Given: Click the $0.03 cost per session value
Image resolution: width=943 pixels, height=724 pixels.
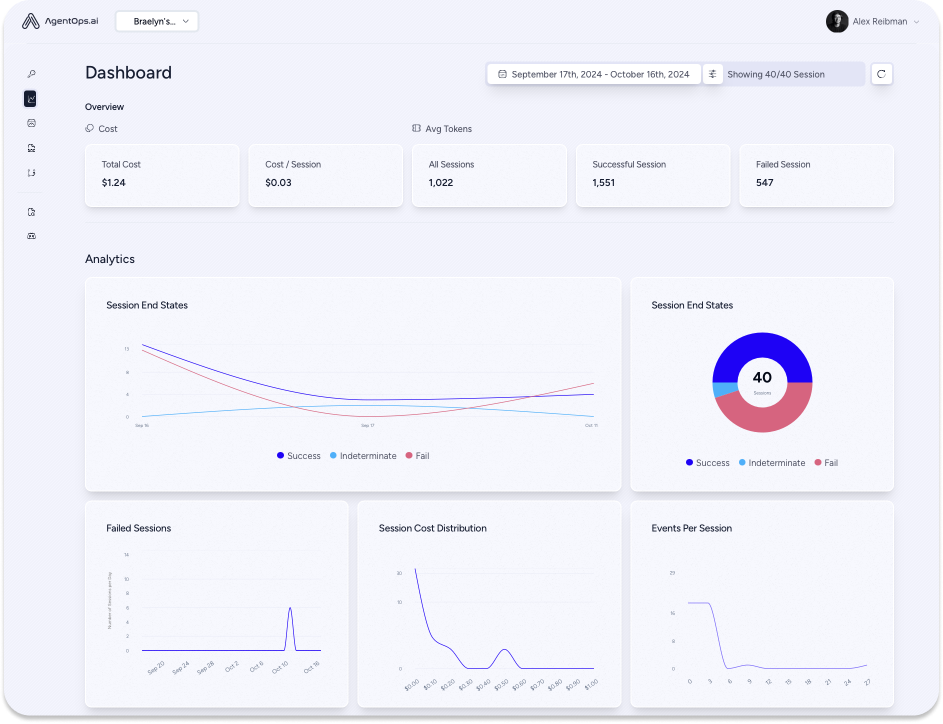Looking at the screenshot, I should [278, 183].
